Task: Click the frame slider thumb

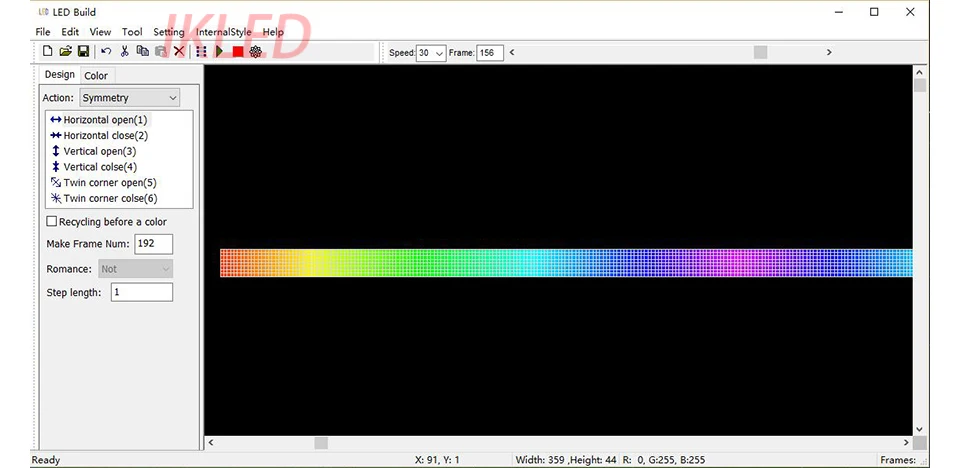Action: pos(760,53)
